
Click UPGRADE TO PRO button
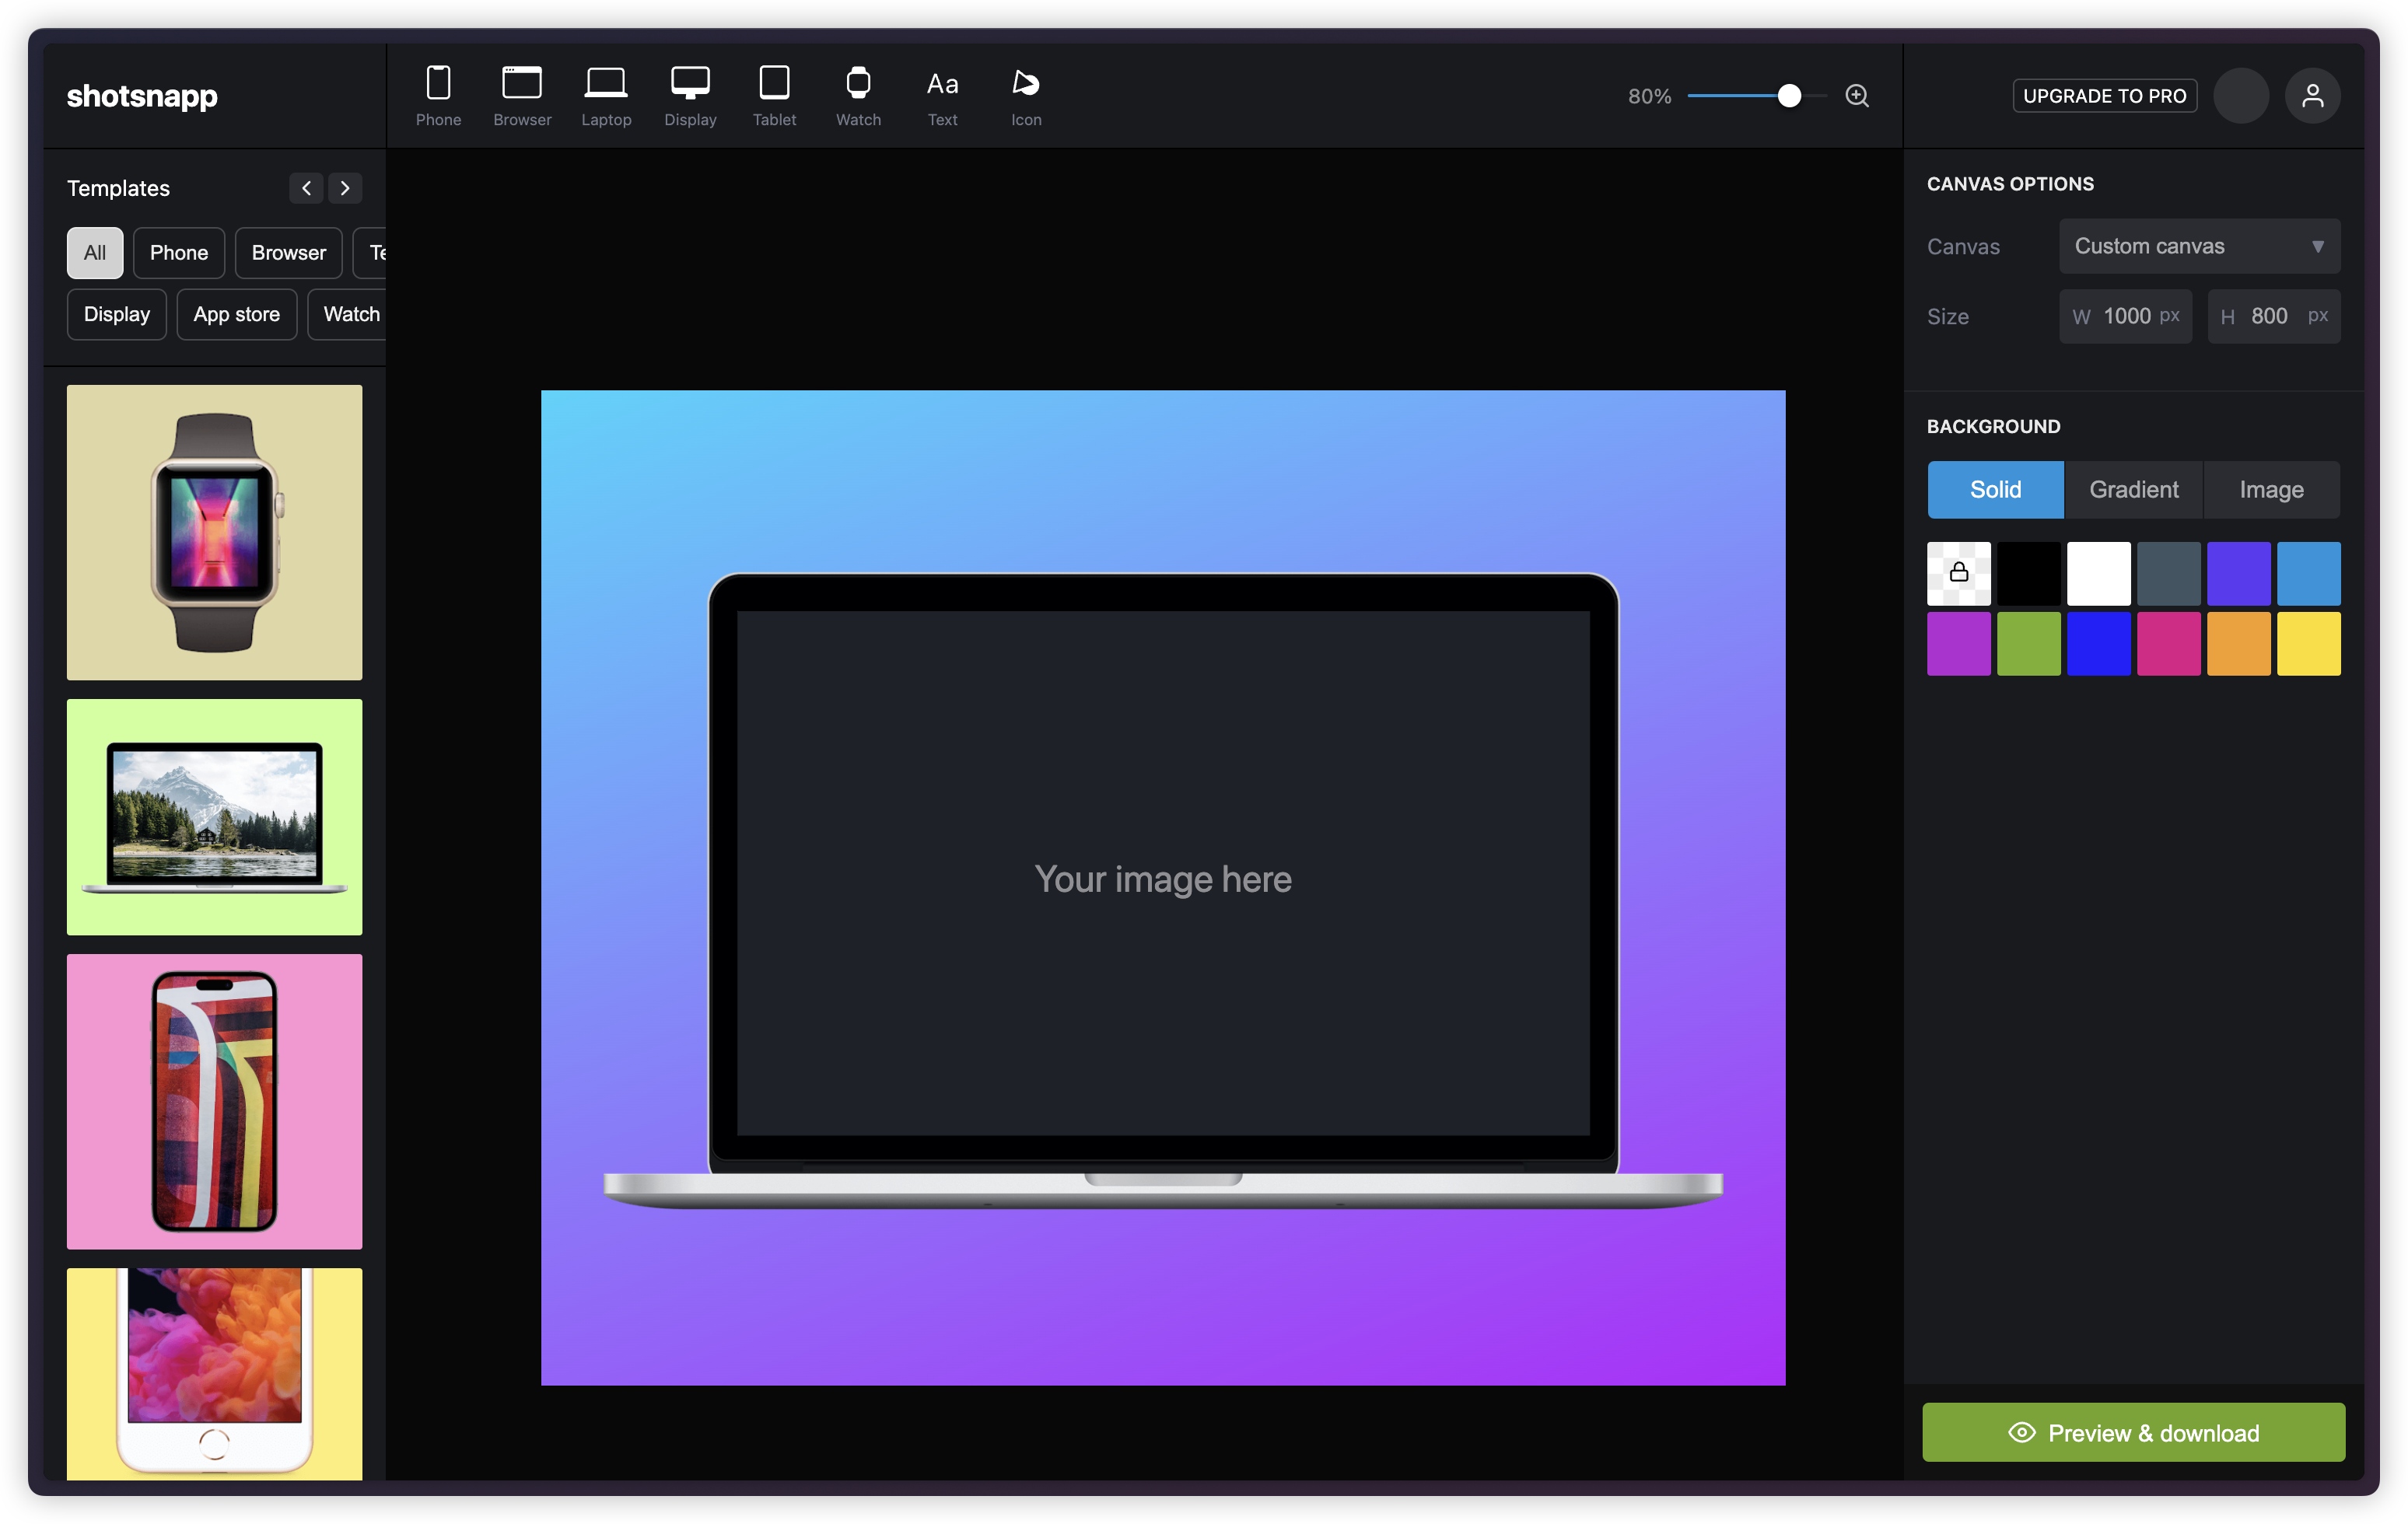click(2104, 96)
